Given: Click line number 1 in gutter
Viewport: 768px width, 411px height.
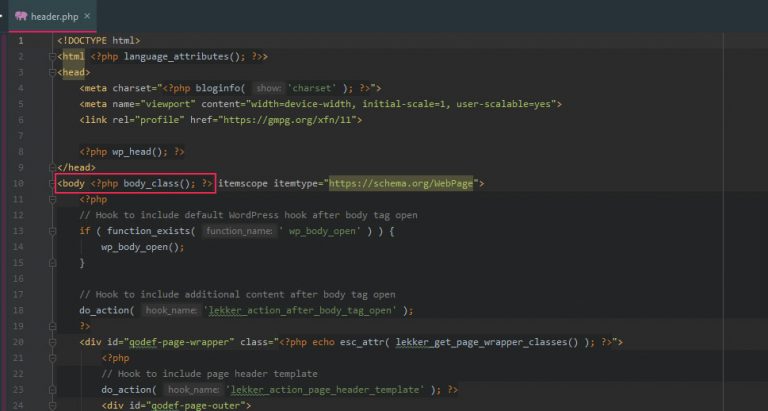Looking at the screenshot, I should coord(21,41).
